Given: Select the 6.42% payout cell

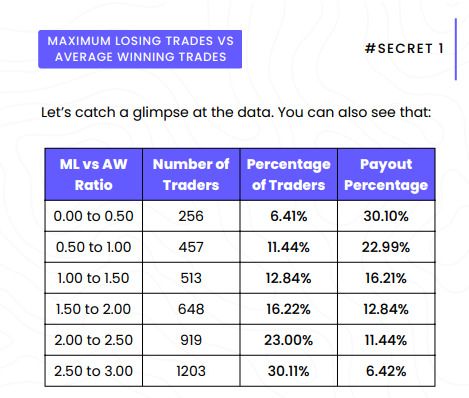Looking at the screenshot, I should (x=386, y=371).
